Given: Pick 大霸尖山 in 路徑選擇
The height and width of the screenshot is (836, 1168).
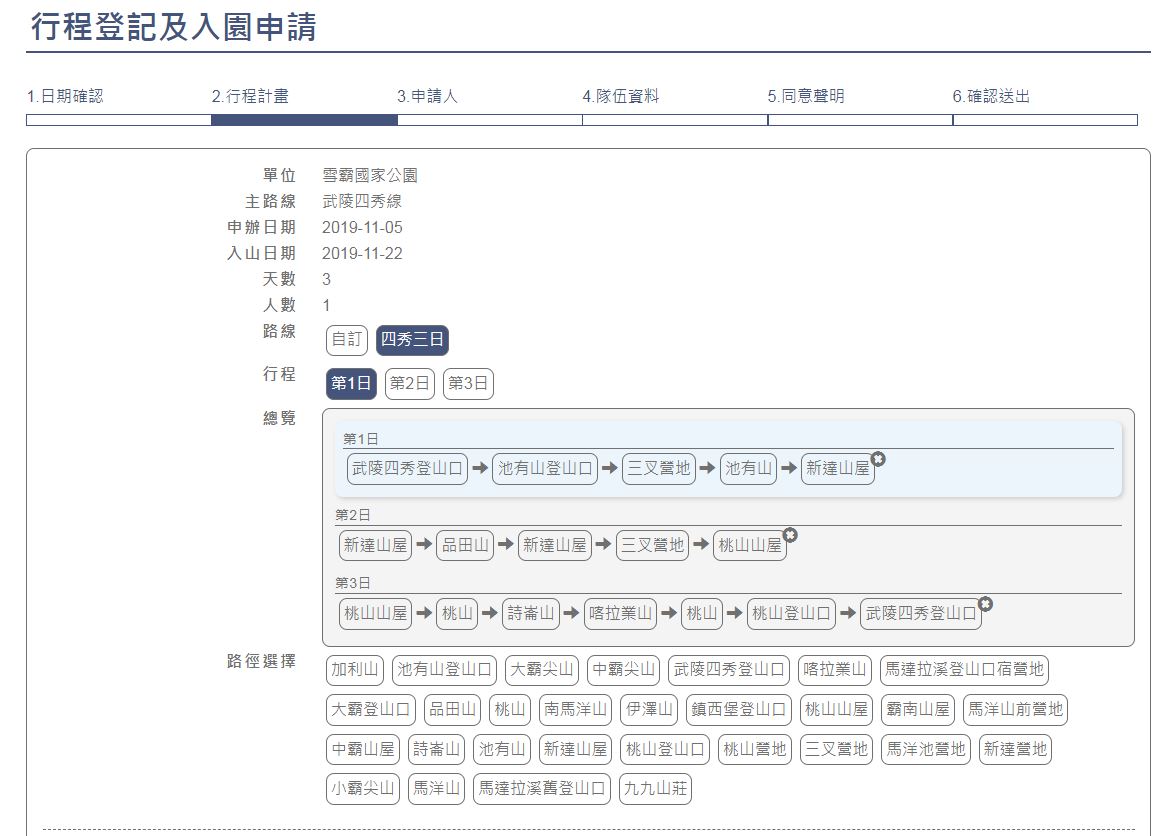Looking at the screenshot, I should coord(542,670).
